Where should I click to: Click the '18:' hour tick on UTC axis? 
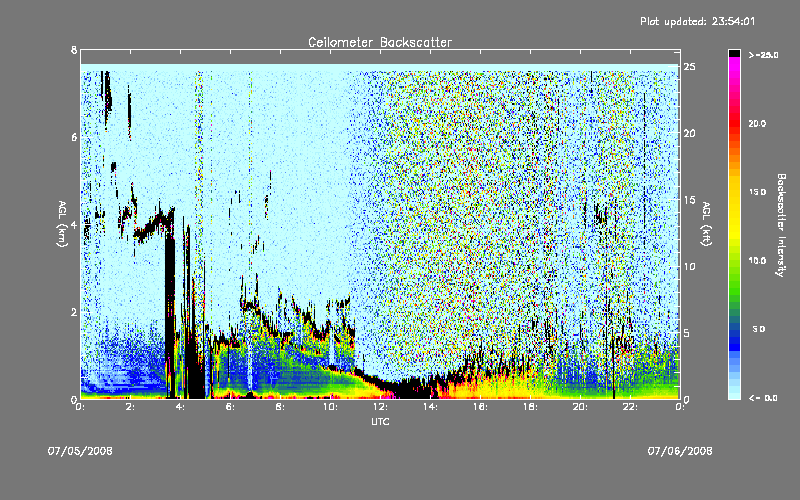pyautogui.click(x=531, y=407)
